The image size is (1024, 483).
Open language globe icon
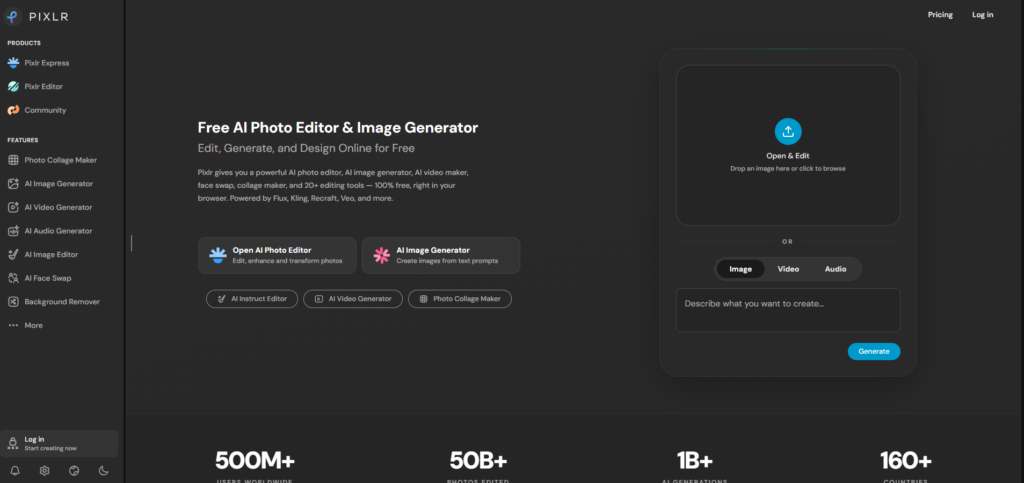(74, 471)
